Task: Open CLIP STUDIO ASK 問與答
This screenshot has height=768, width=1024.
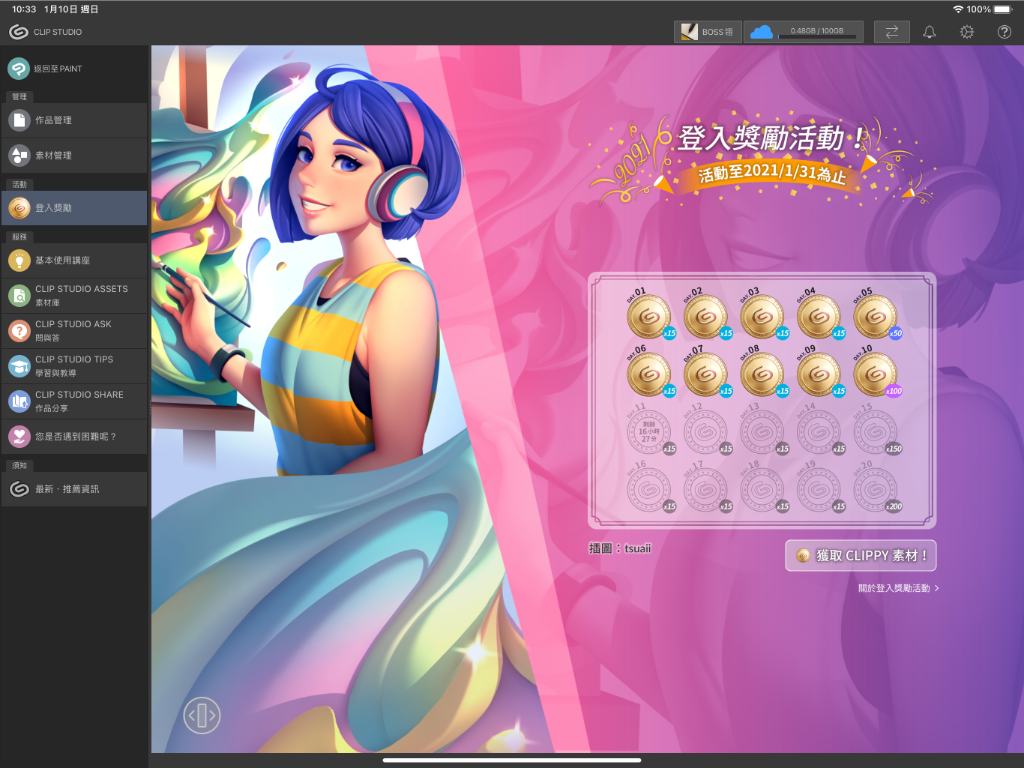Action: [74, 330]
